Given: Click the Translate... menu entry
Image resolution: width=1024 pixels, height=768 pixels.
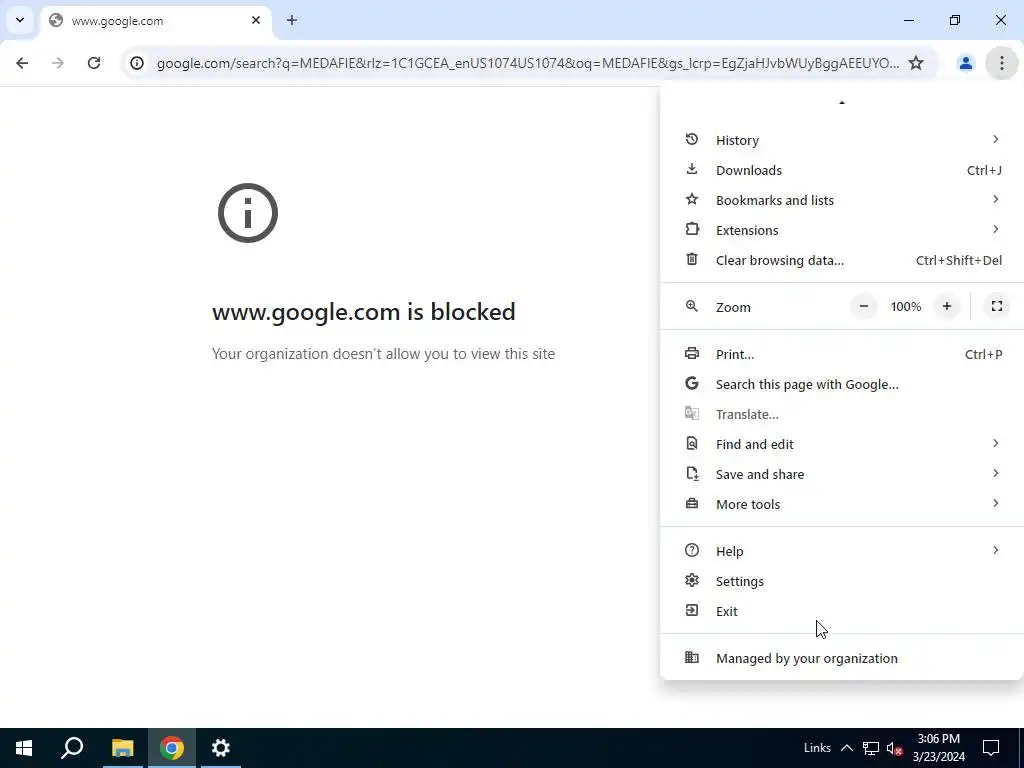Looking at the screenshot, I should [x=842, y=414].
